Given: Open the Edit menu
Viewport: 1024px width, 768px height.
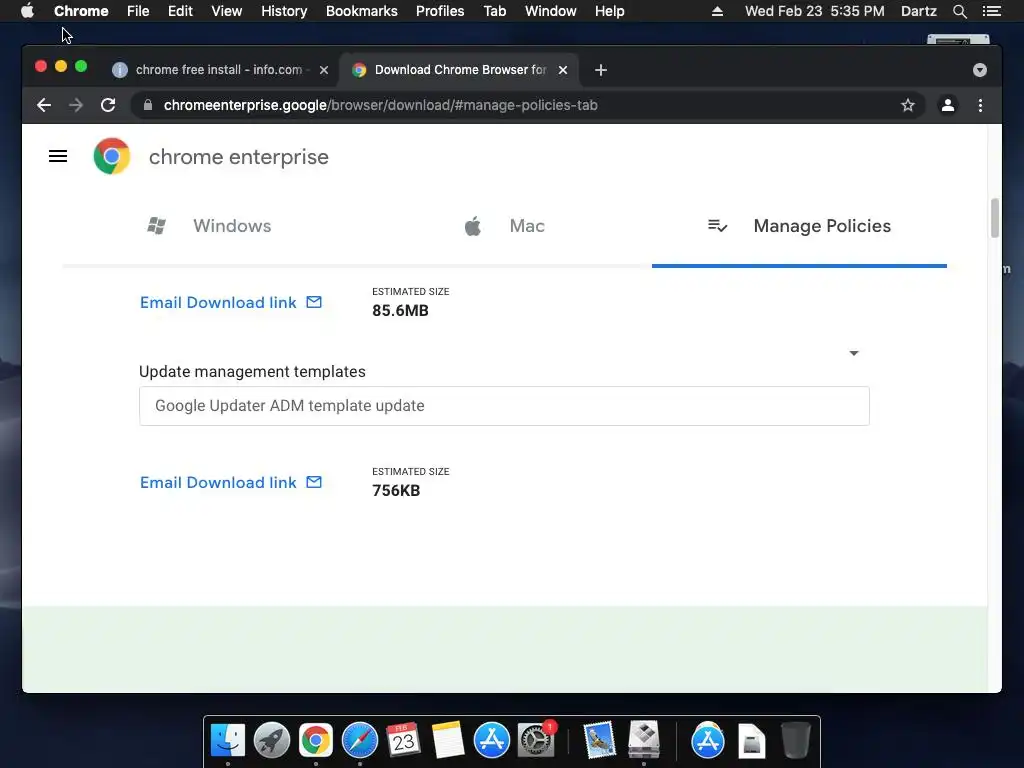Looking at the screenshot, I should tap(180, 11).
